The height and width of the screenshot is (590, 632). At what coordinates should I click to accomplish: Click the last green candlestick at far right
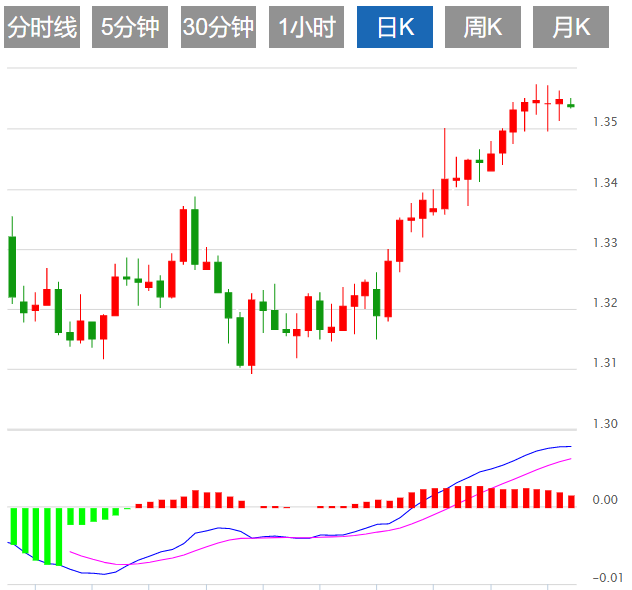coord(571,105)
